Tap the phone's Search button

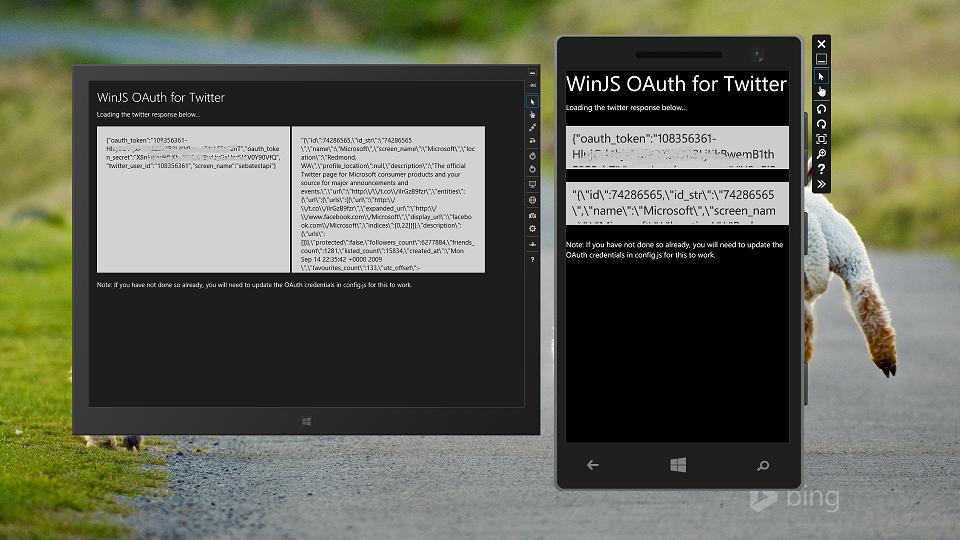763,466
